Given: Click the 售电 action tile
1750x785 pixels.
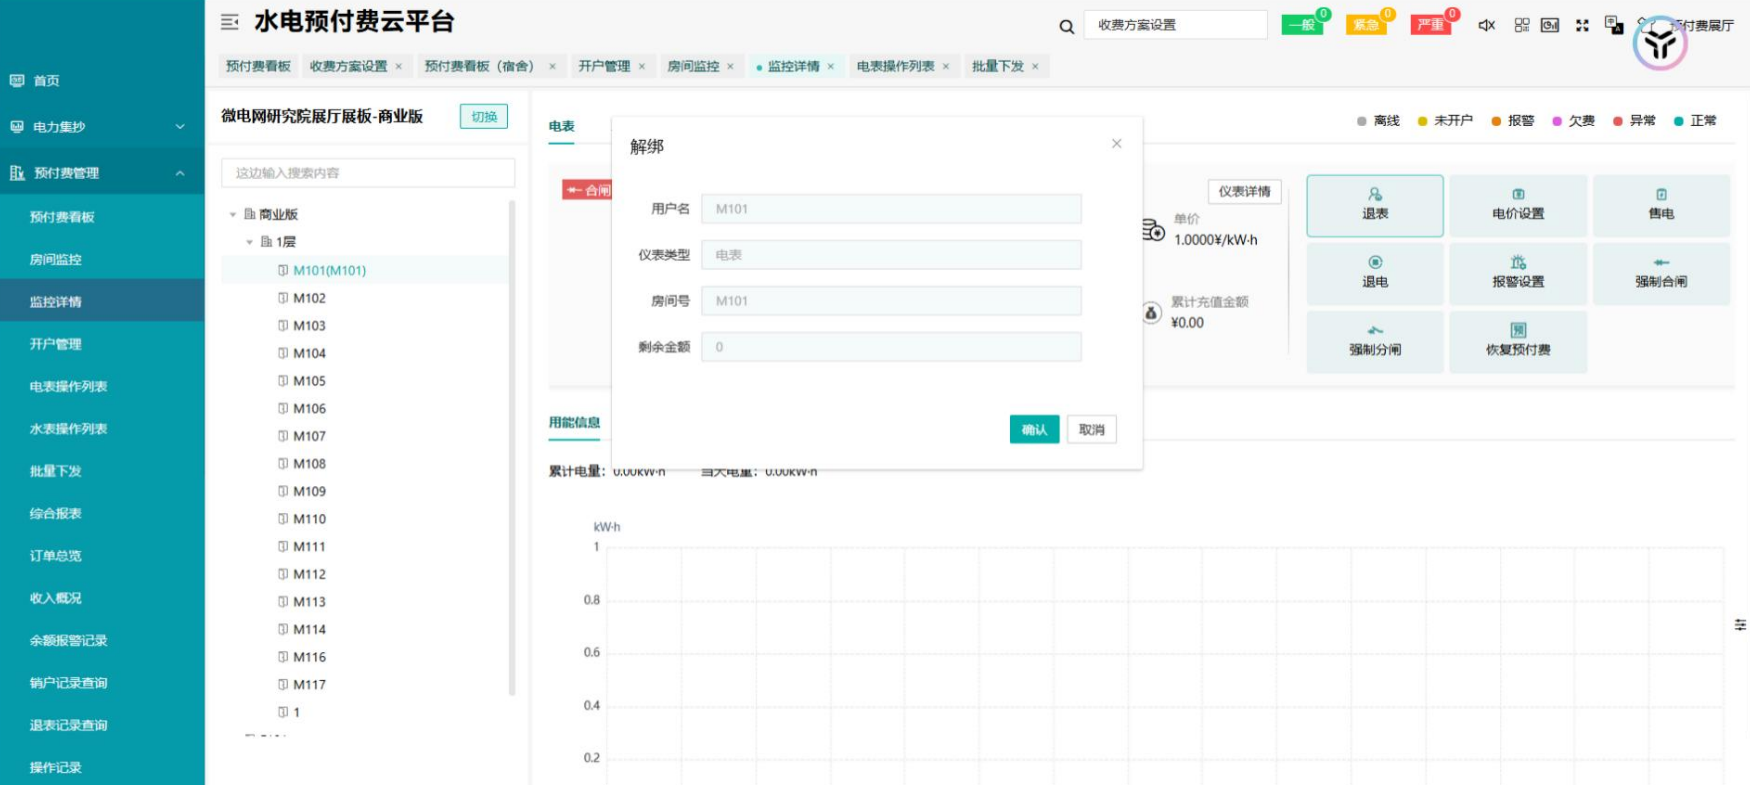Looking at the screenshot, I should tap(1661, 205).
